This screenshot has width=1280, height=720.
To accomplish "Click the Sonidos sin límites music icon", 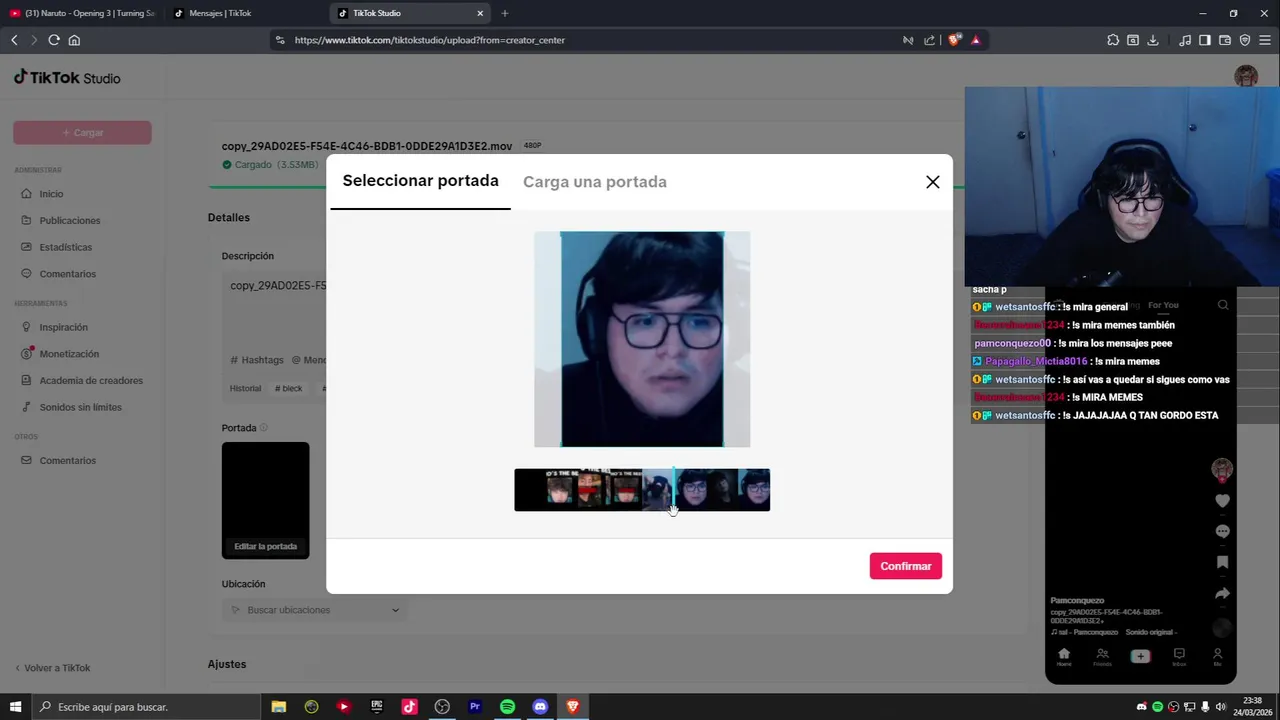I will click(x=27, y=407).
